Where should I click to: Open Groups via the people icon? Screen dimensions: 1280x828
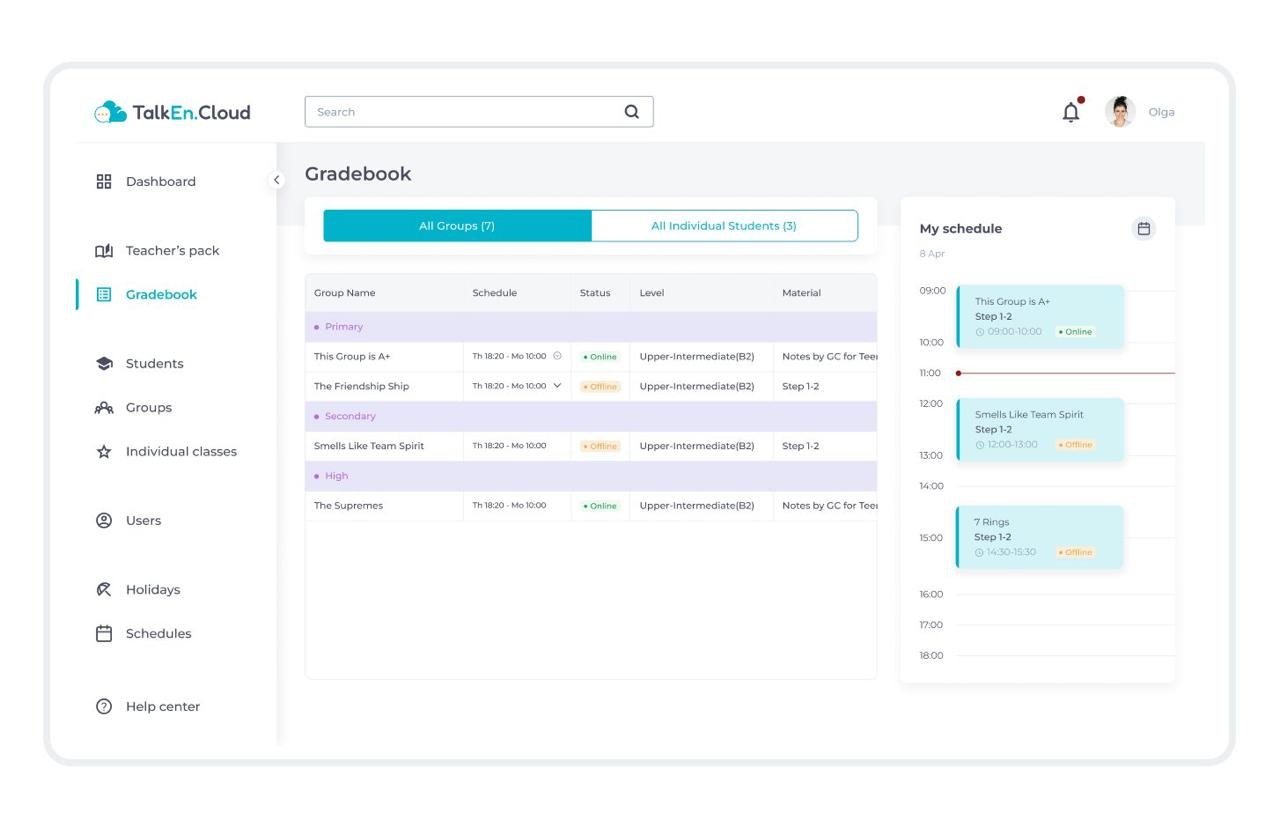[x=104, y=407]
